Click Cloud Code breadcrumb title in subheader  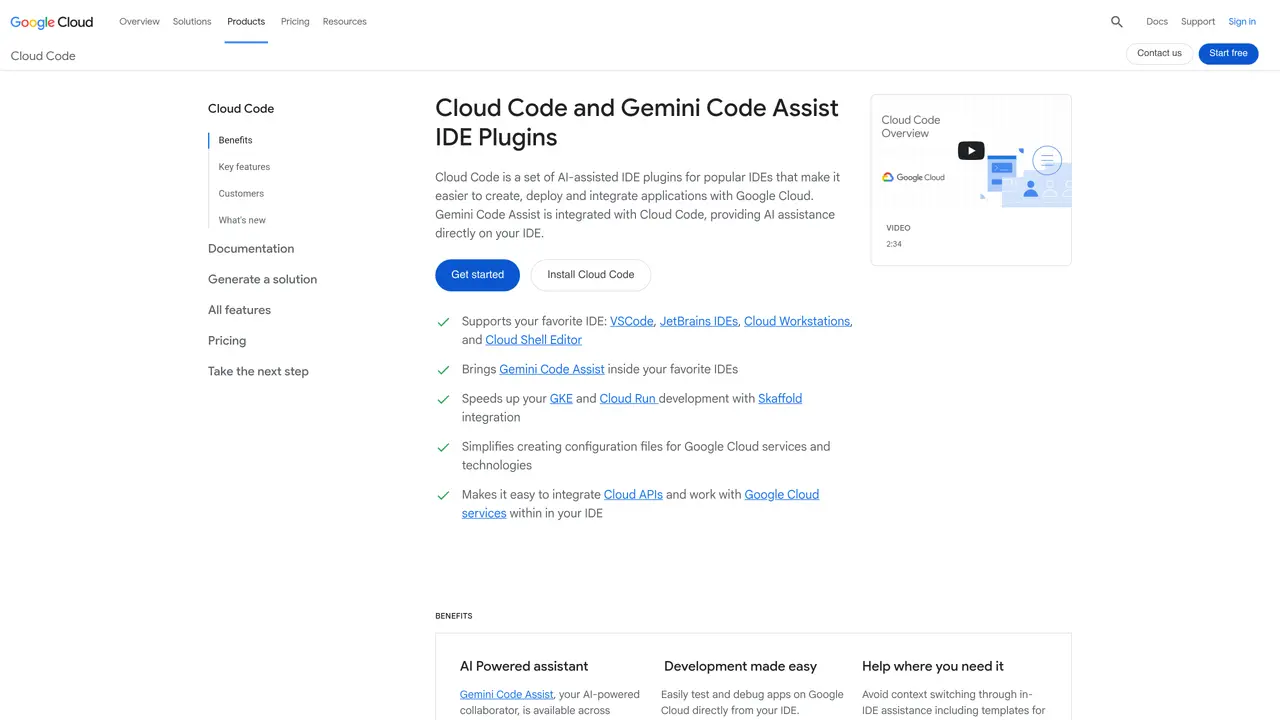point(43,56)
